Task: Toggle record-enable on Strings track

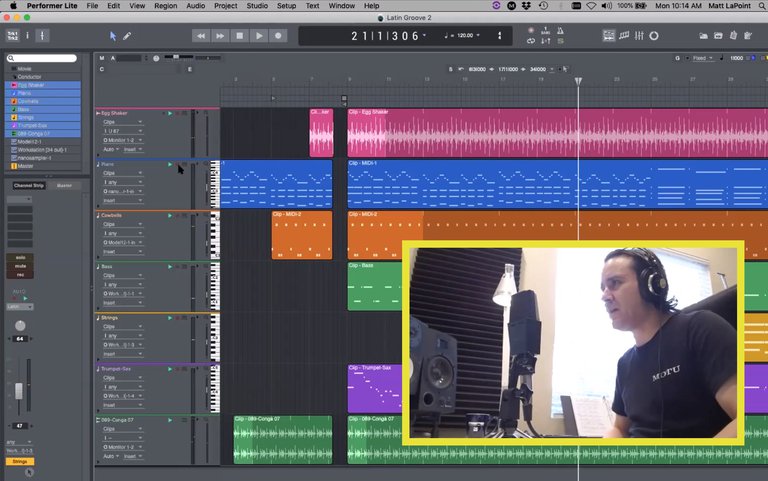Action: pos(177,318)
